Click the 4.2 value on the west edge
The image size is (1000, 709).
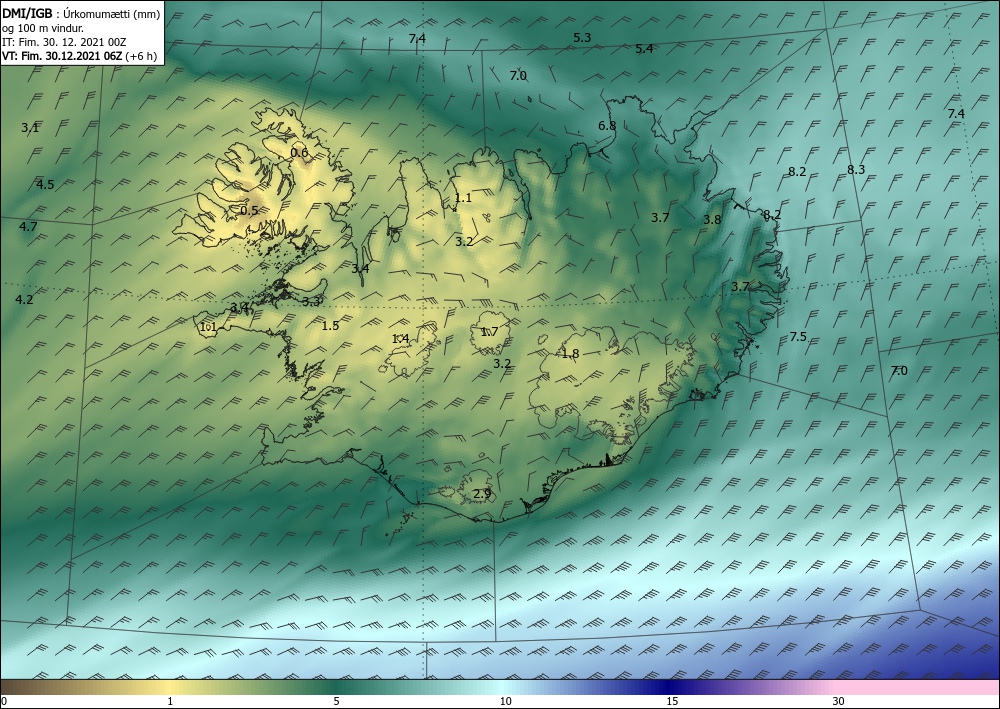(x=24, y=300)
